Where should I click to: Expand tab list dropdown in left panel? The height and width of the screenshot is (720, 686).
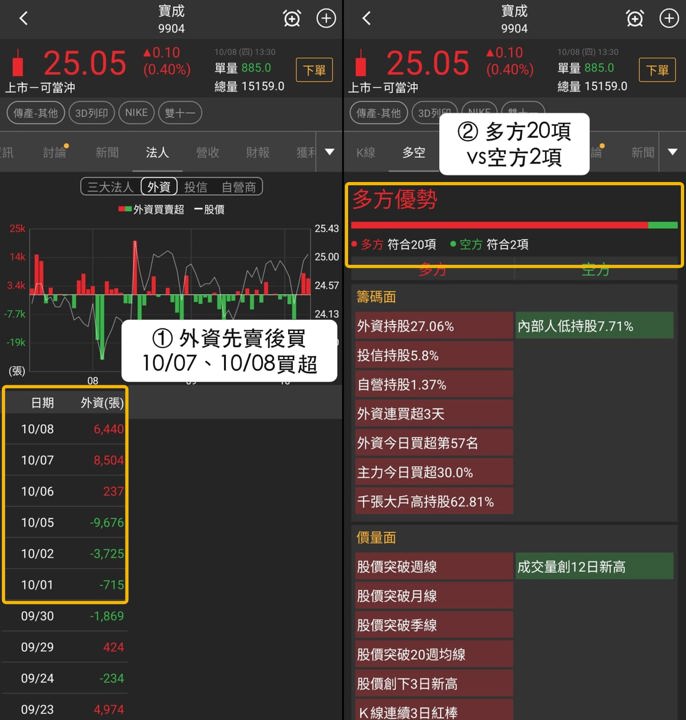click(x=330, y=152)
